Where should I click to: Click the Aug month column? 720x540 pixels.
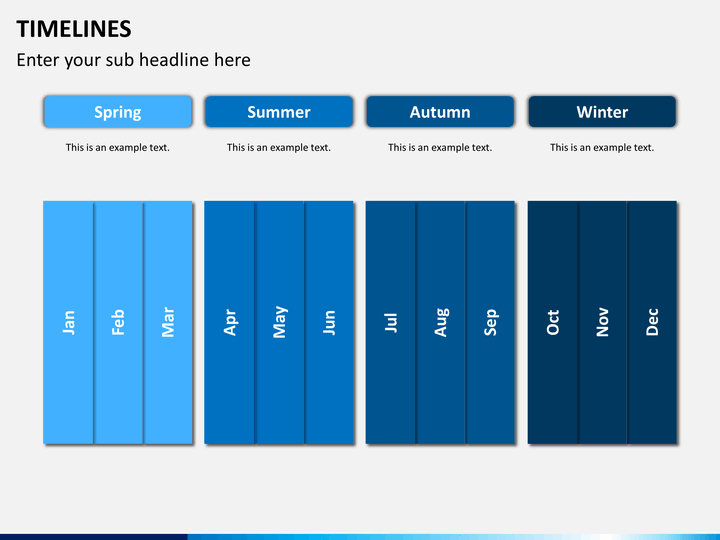pyautogui.click(x=441, y=322)
